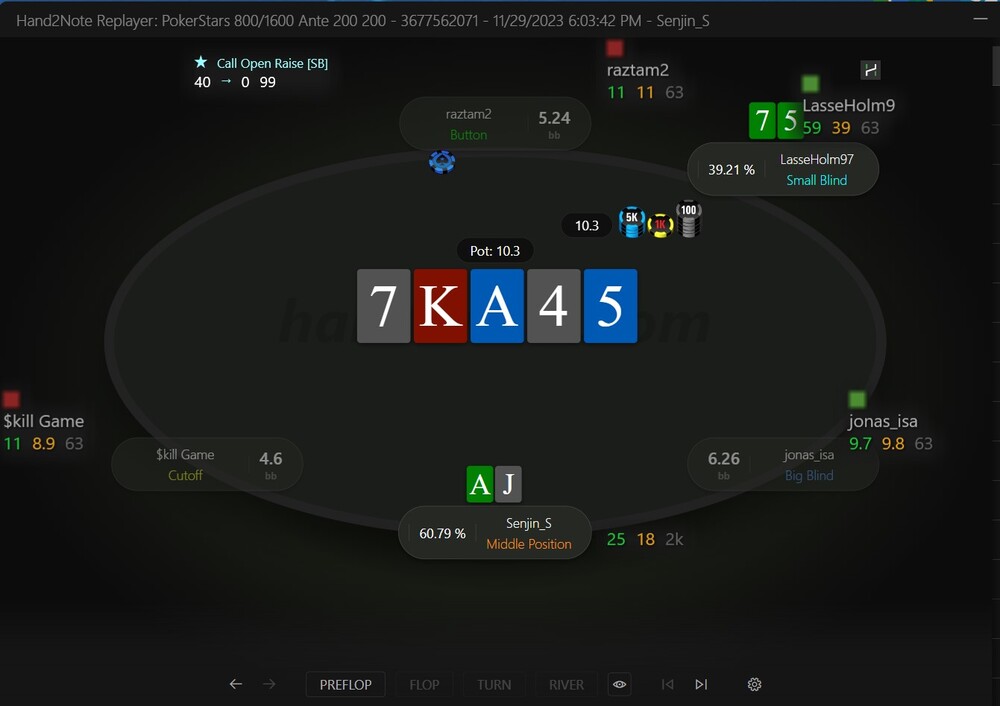The width and height of the screenshot is (1000, 706).
Task: Click the red color marker above $kill Game
Action: tap(11, 399)
